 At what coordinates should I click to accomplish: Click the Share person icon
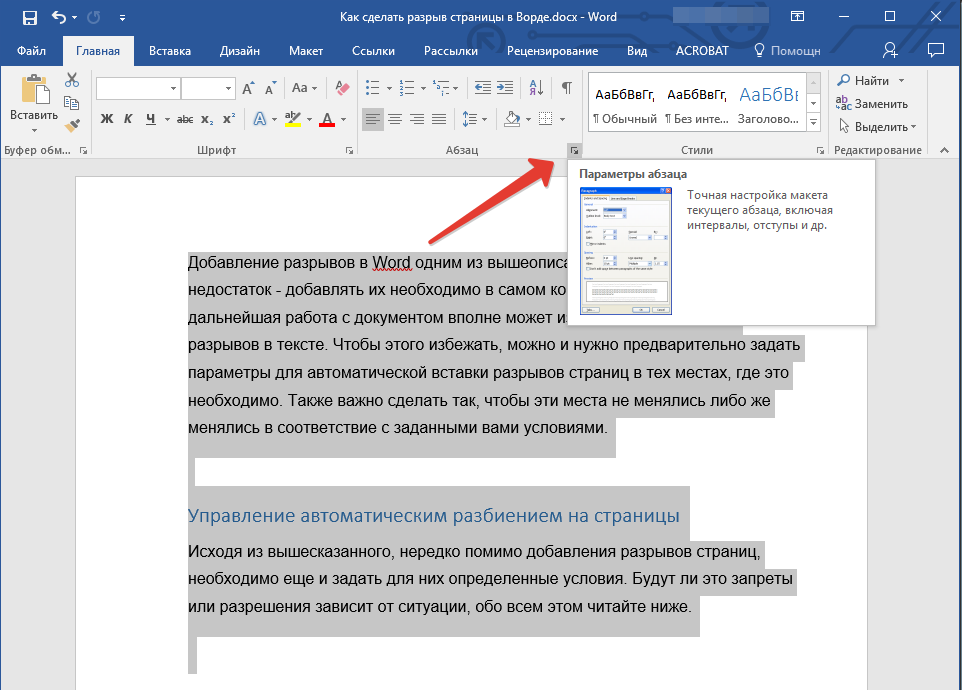pos(890,50)
